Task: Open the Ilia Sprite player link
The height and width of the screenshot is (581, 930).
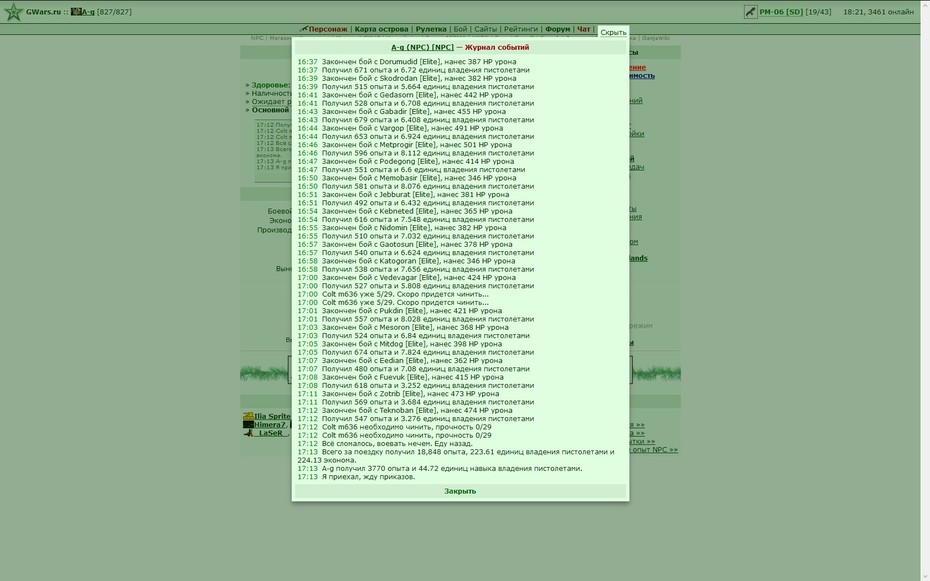Action: click(x=272, y=416)
